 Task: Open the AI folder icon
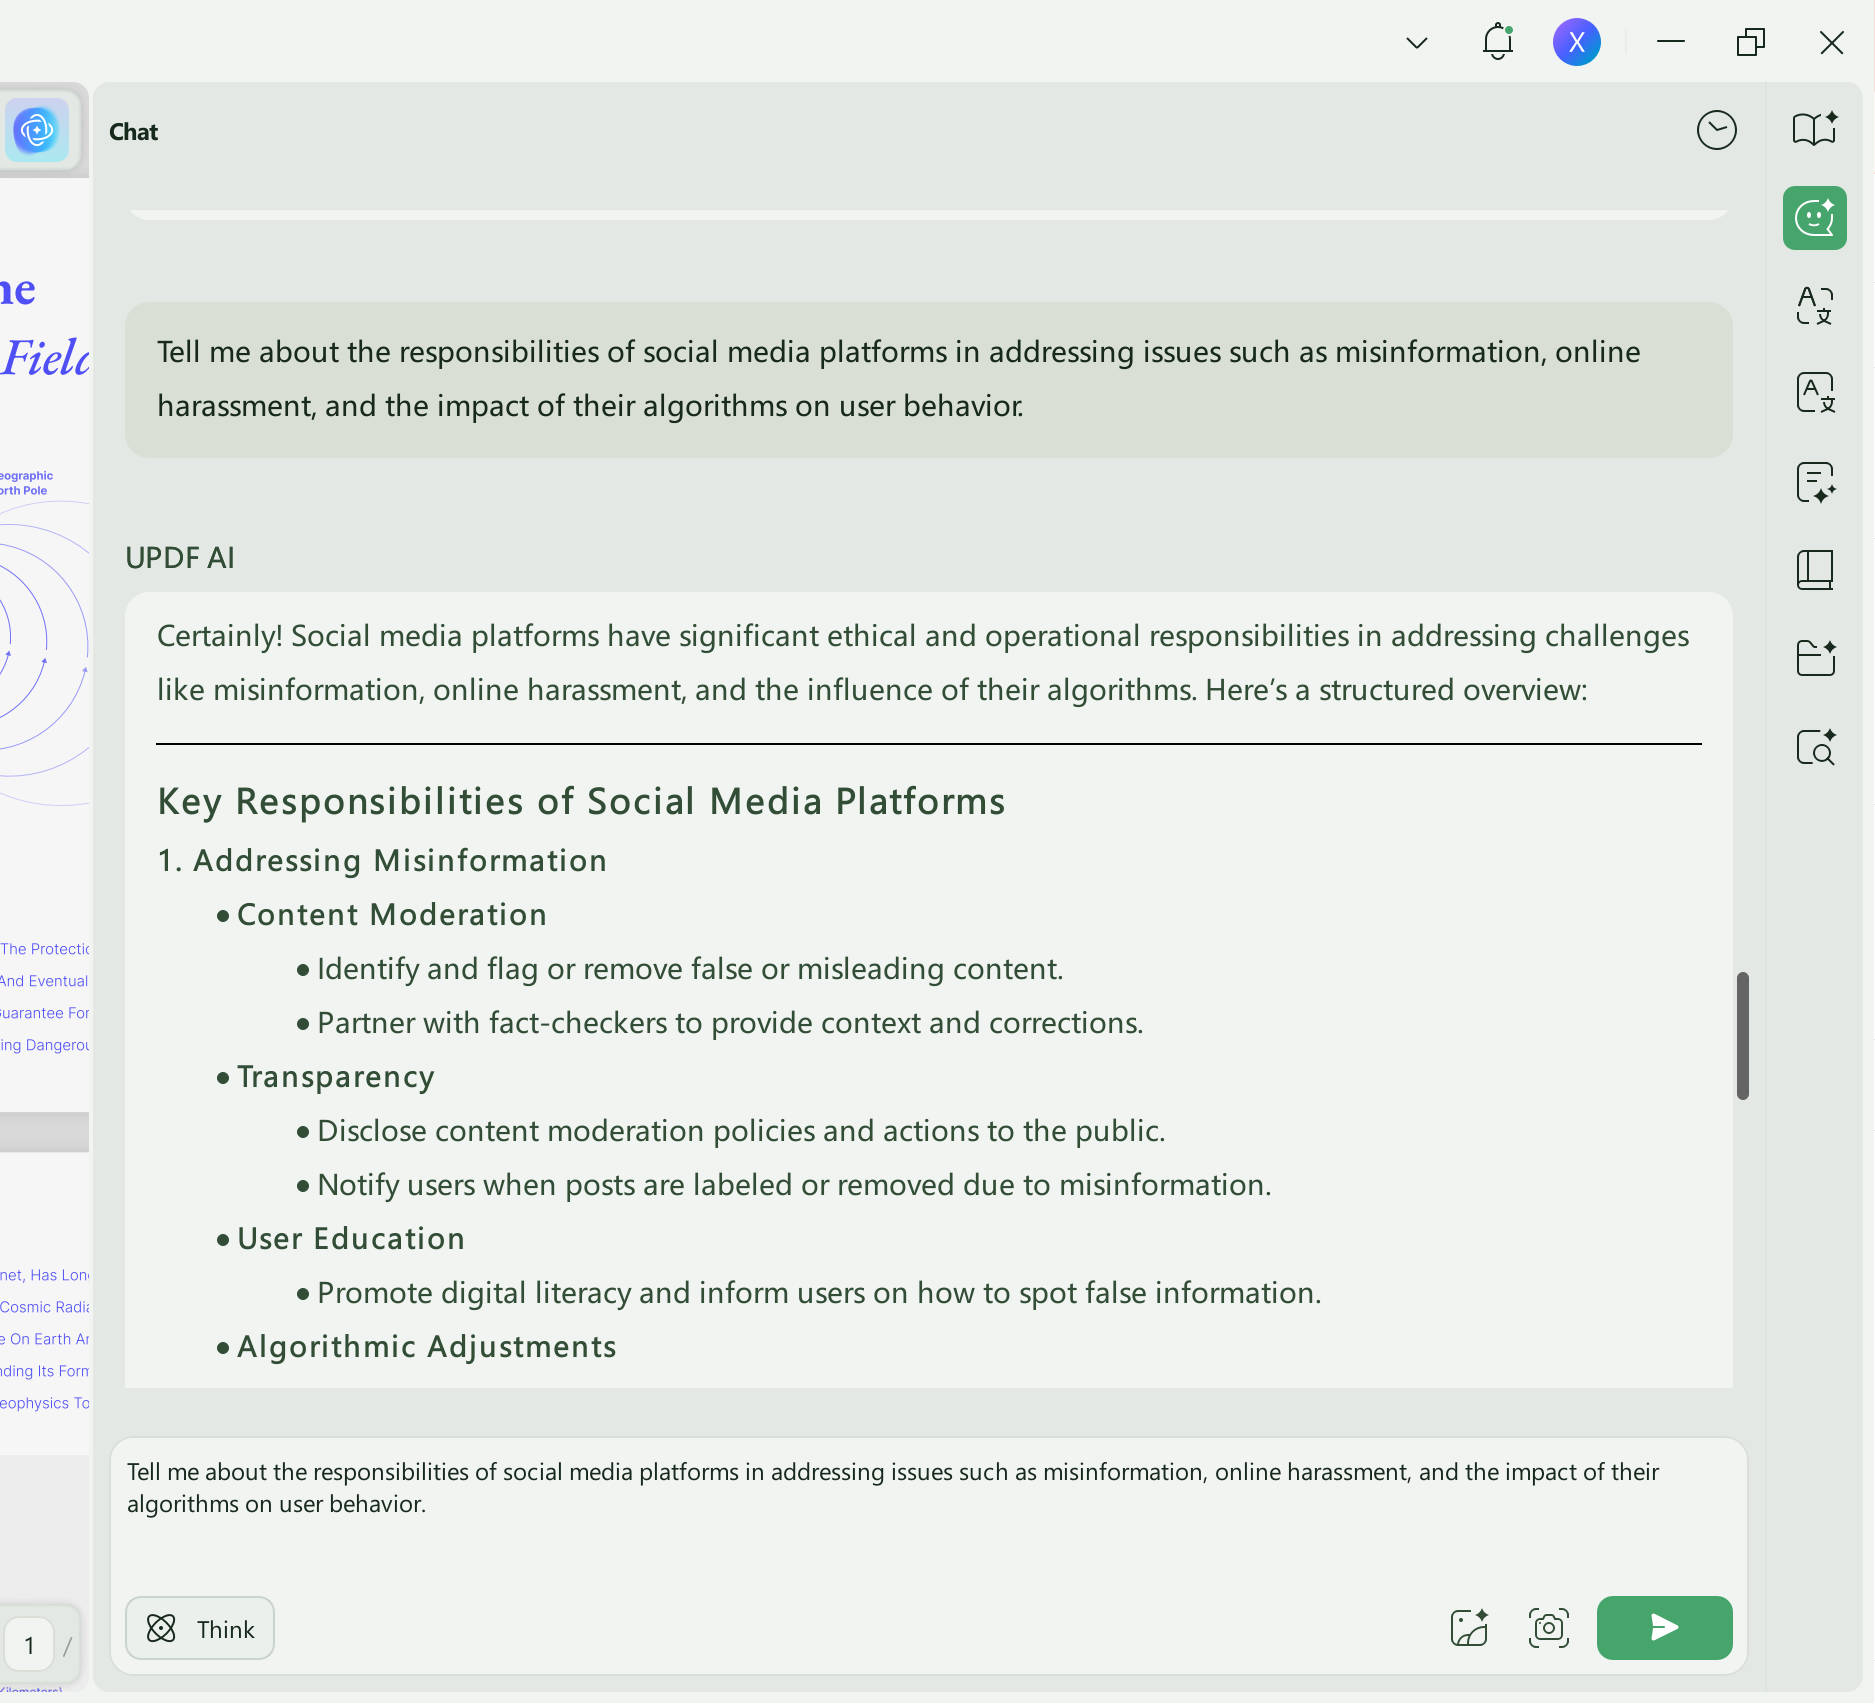coord(1814,658)
